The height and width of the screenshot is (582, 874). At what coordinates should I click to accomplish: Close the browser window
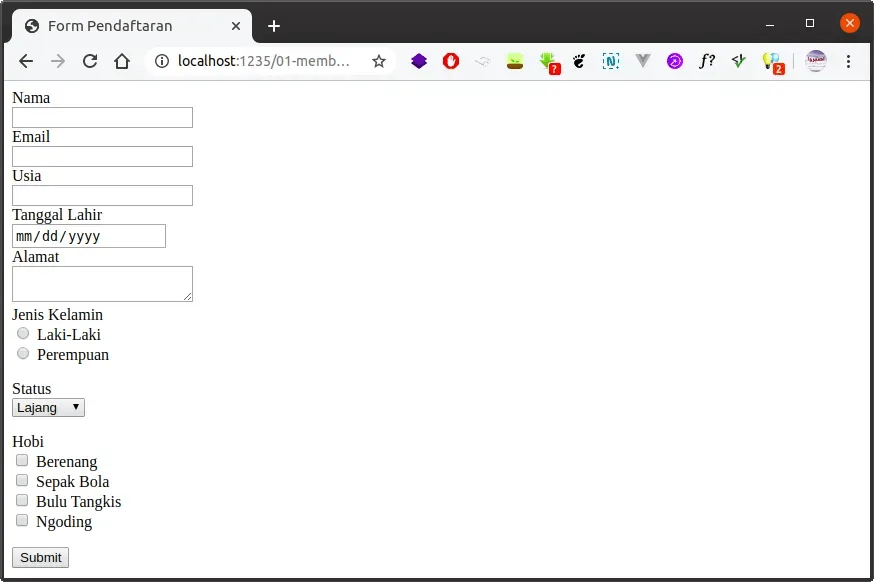[850, 23]
